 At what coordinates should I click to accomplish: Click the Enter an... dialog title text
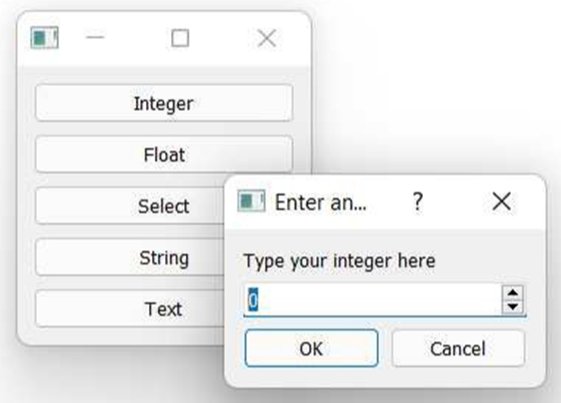coord(321,202)
